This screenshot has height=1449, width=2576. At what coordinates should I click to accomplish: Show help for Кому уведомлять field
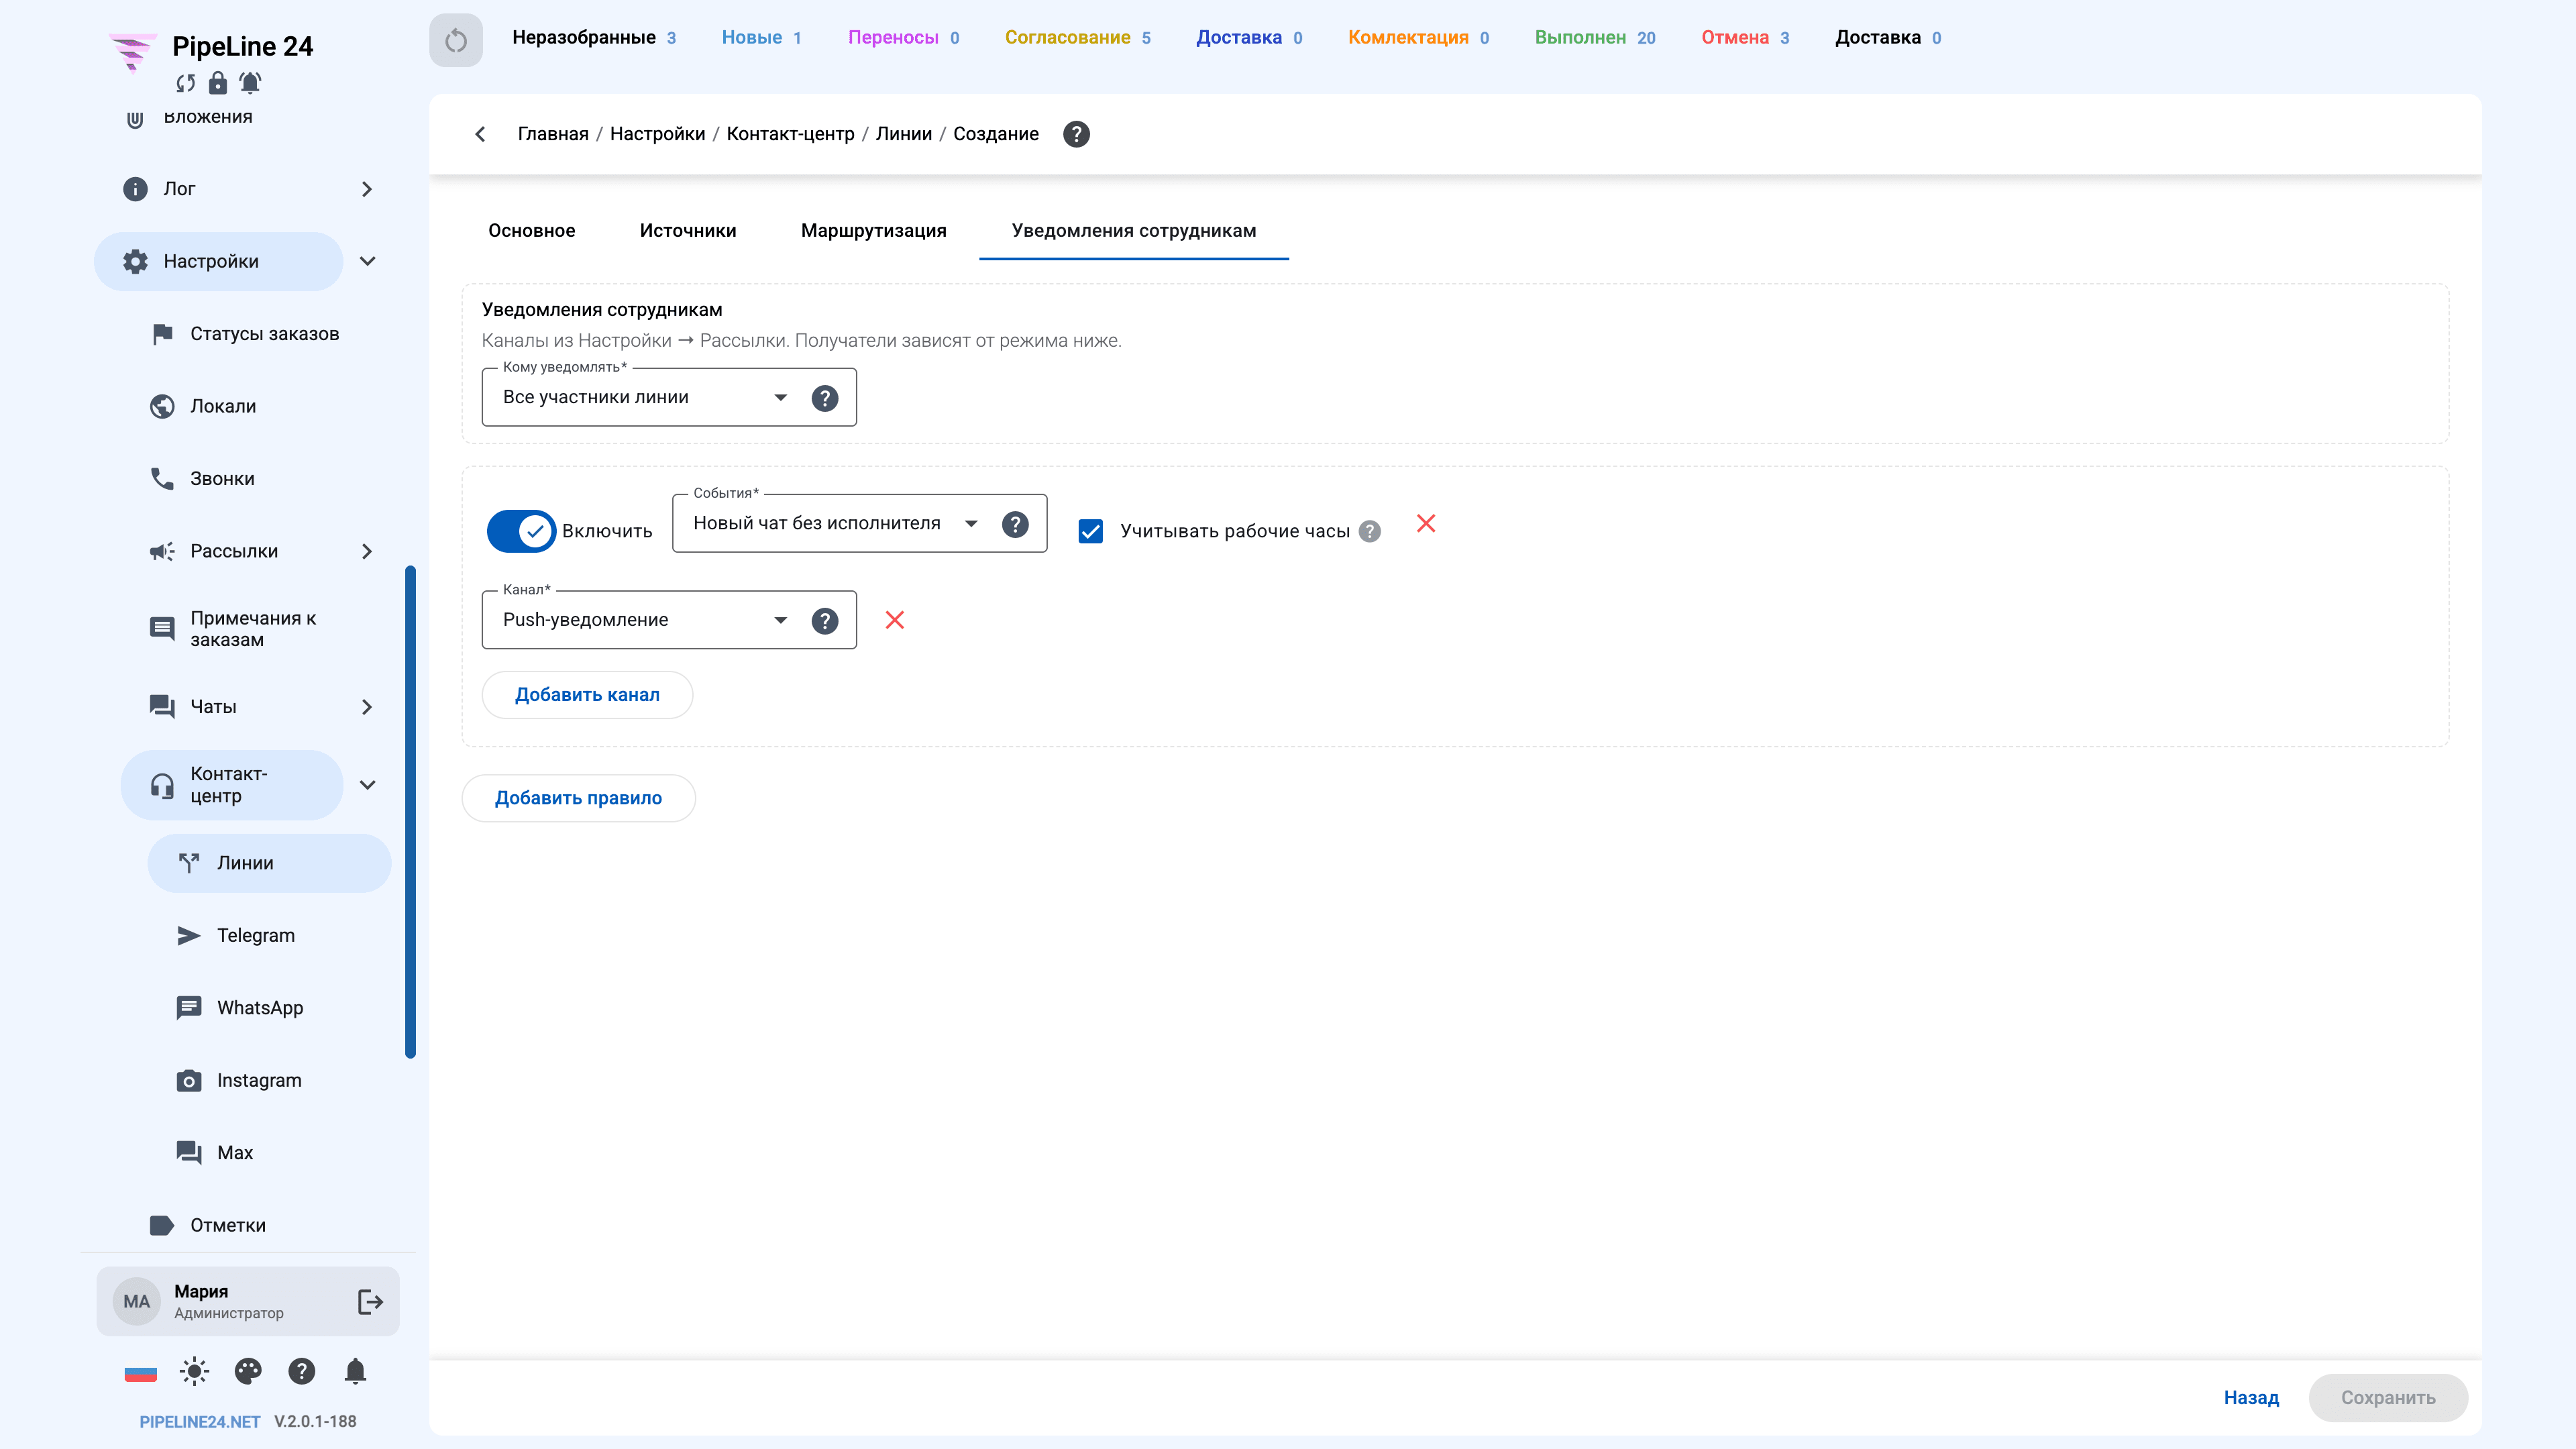[824, 398]
